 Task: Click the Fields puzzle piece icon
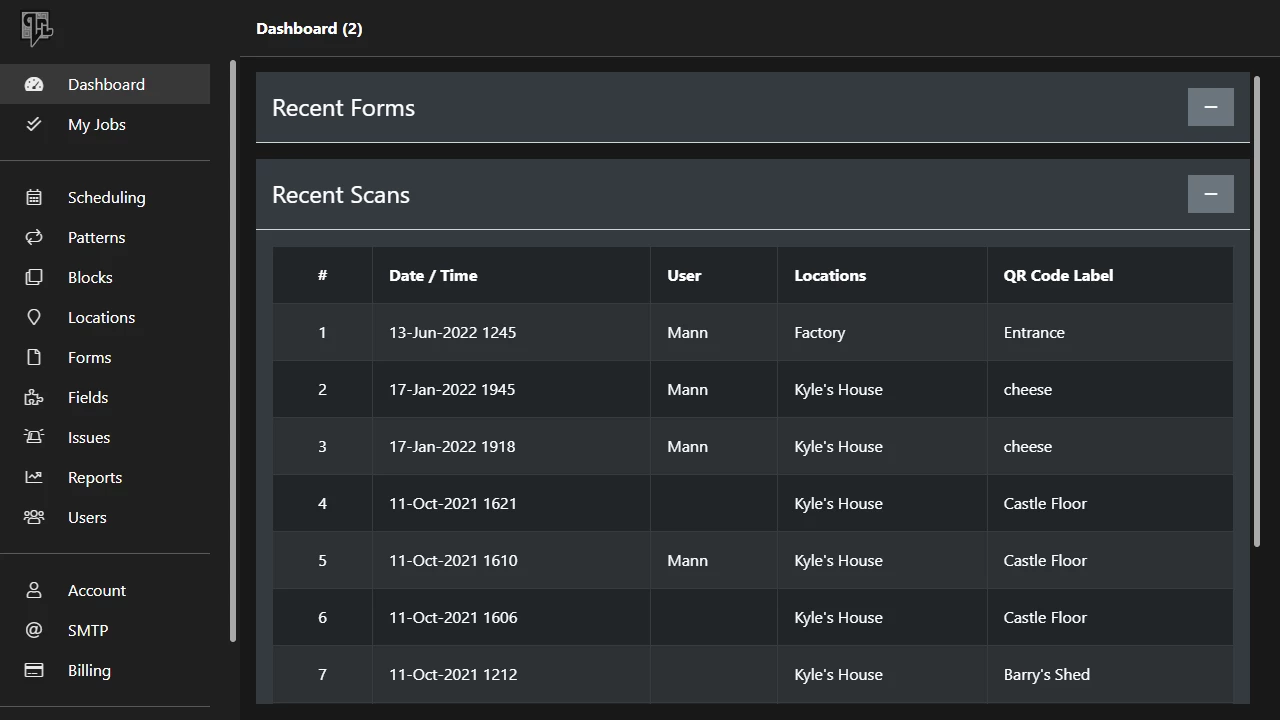coord(34,398)
